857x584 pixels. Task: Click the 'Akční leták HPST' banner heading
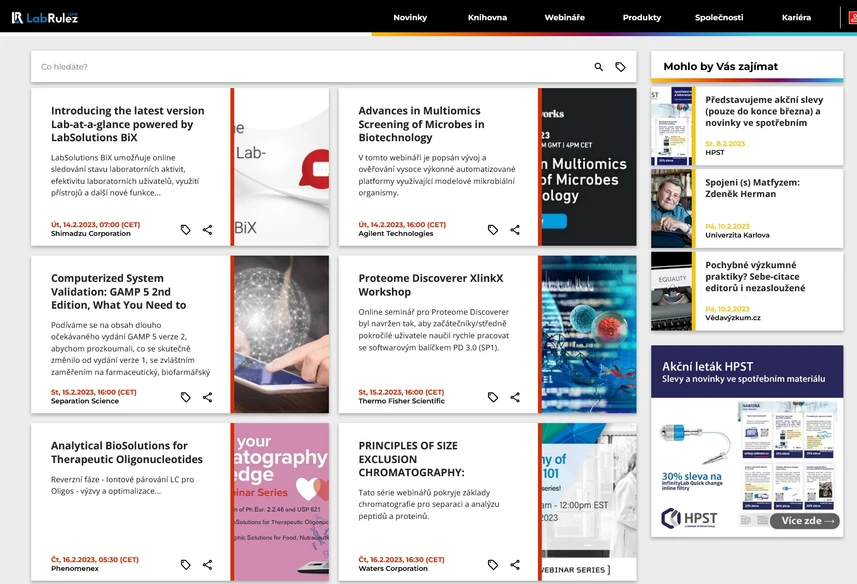point(707,367)
